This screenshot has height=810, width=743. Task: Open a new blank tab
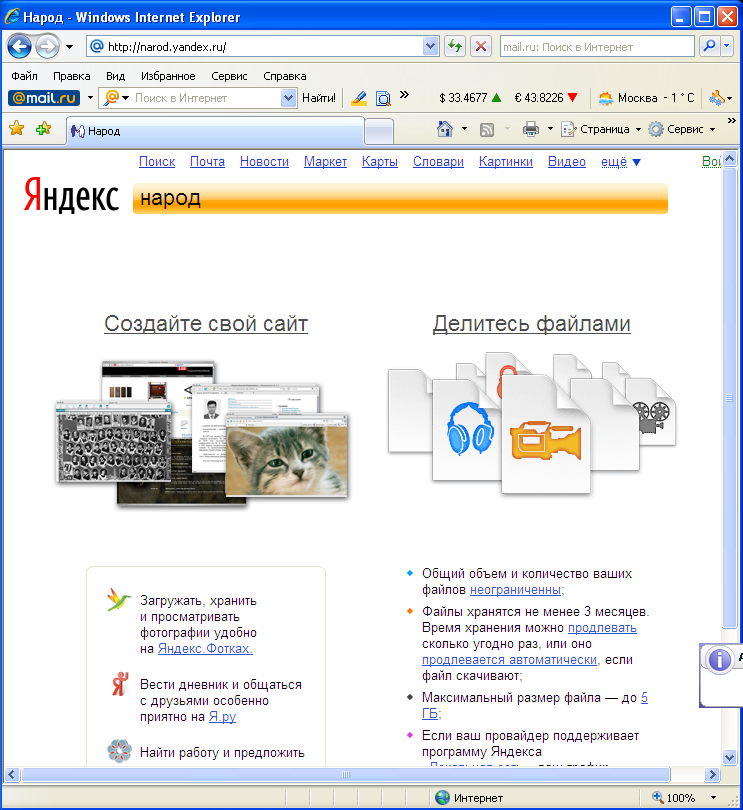point(379,131)
